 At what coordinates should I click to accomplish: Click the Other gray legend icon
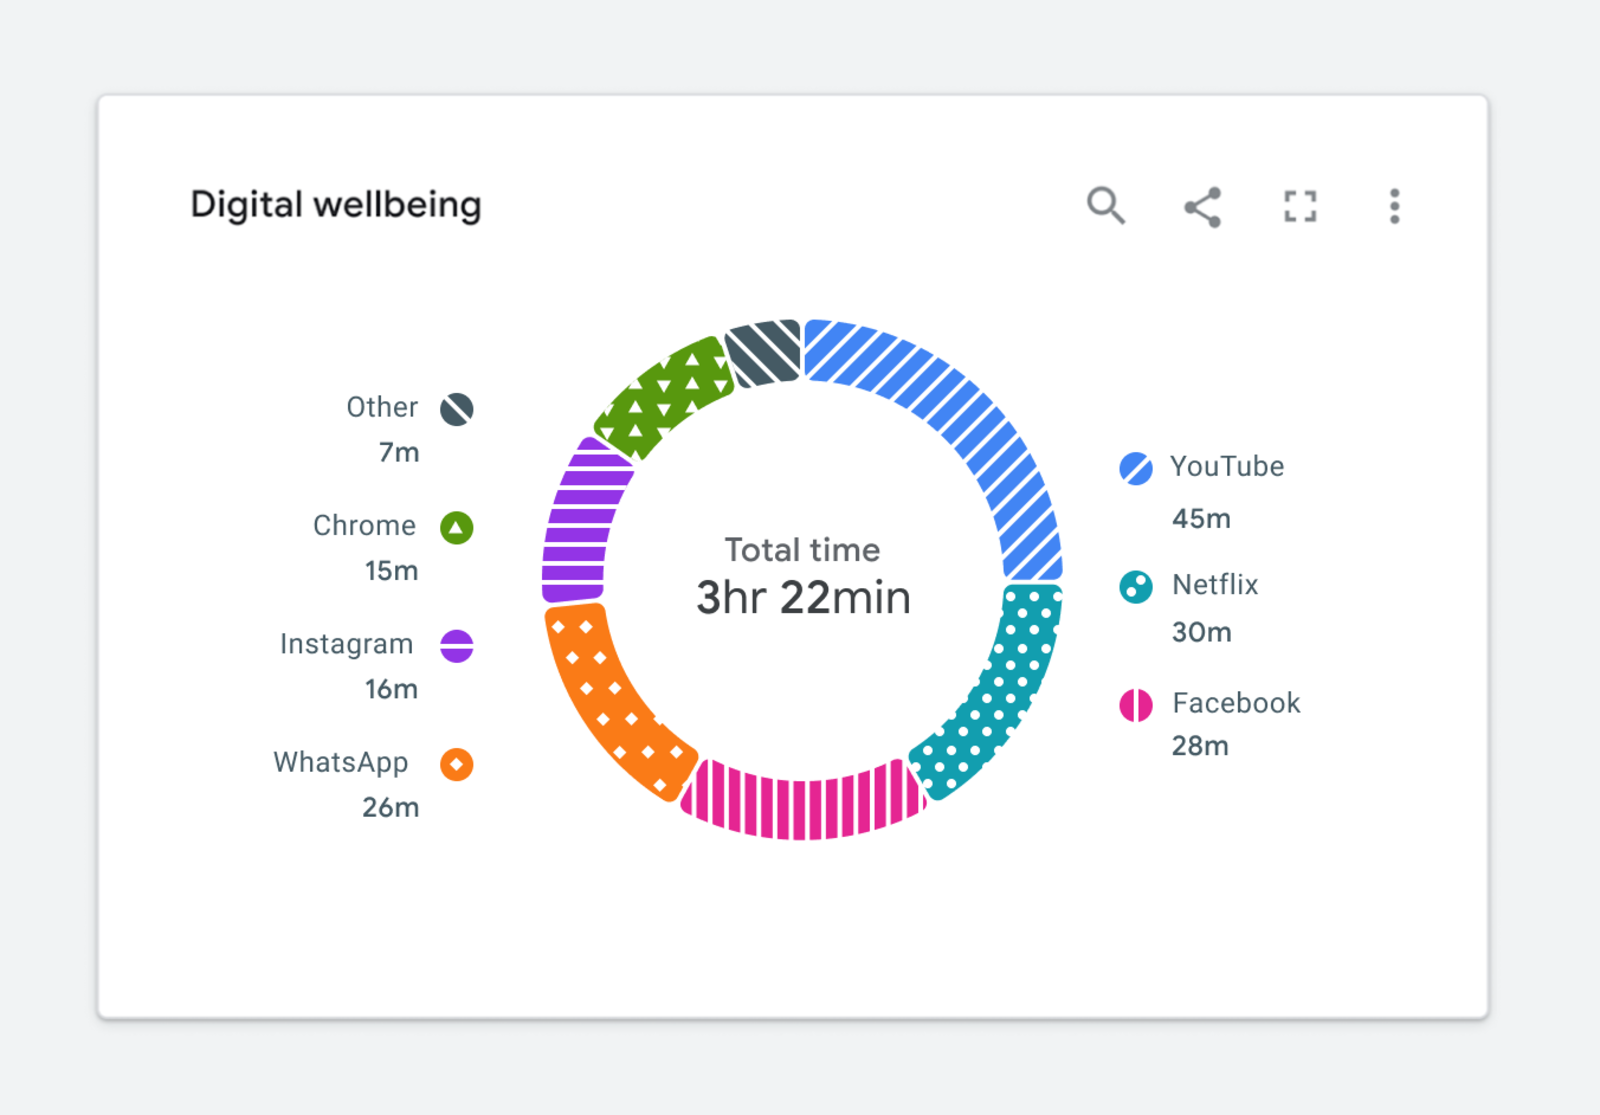point(457,409)
